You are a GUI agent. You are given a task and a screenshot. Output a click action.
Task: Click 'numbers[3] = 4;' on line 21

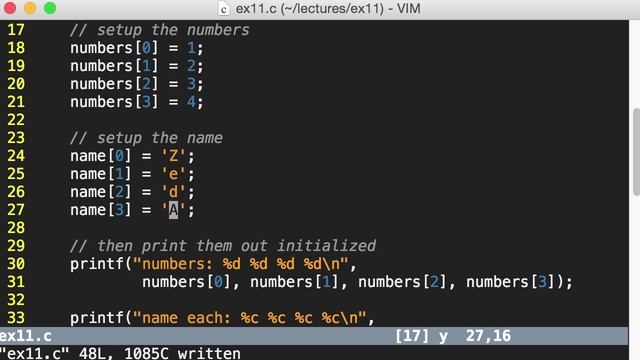coord(137,102)
